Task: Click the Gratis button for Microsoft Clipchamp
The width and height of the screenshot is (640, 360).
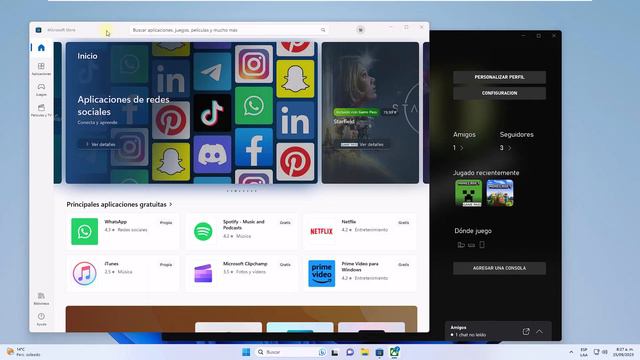Action: (x=285, y=265)
